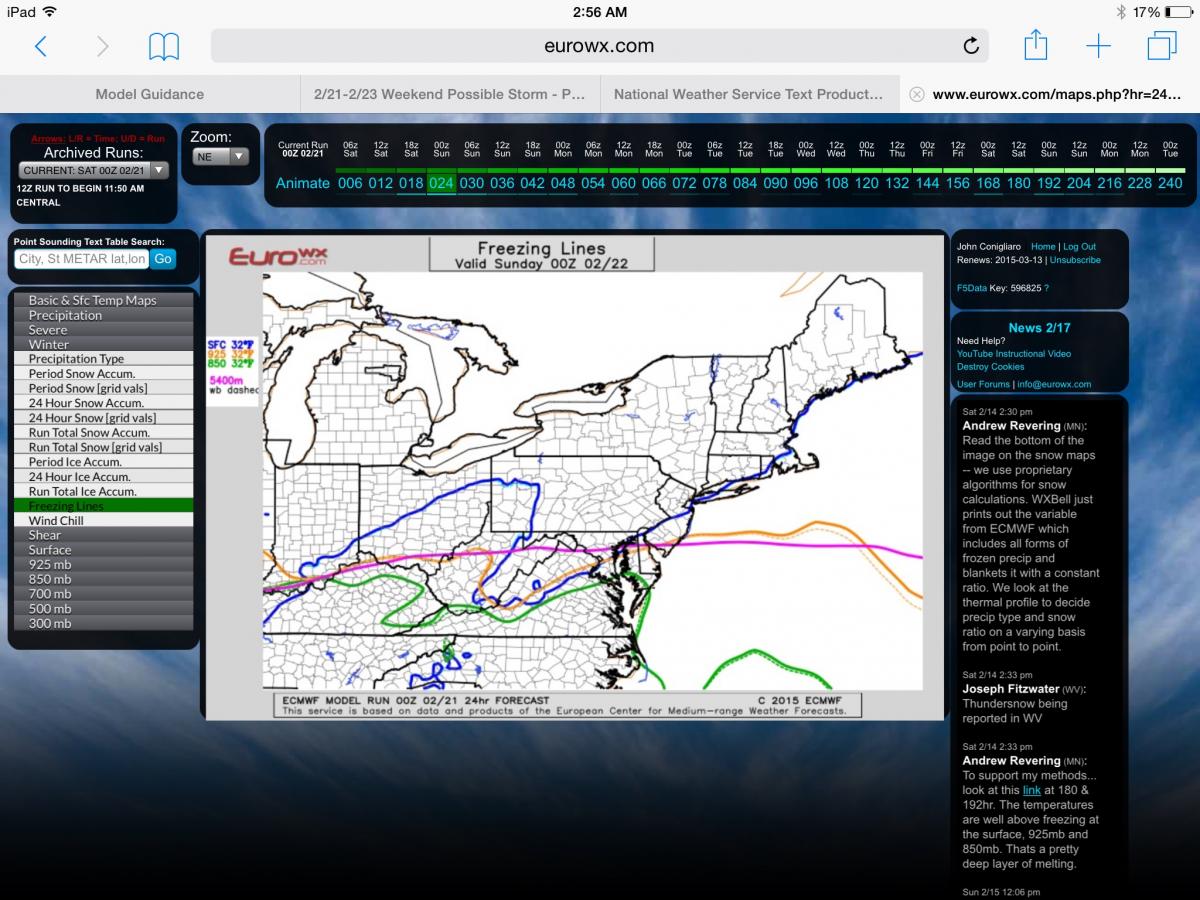The height and width of the screenshot is (900, 1200).
Task: Expand the Precipitation menu section
Action: point(103,315)
